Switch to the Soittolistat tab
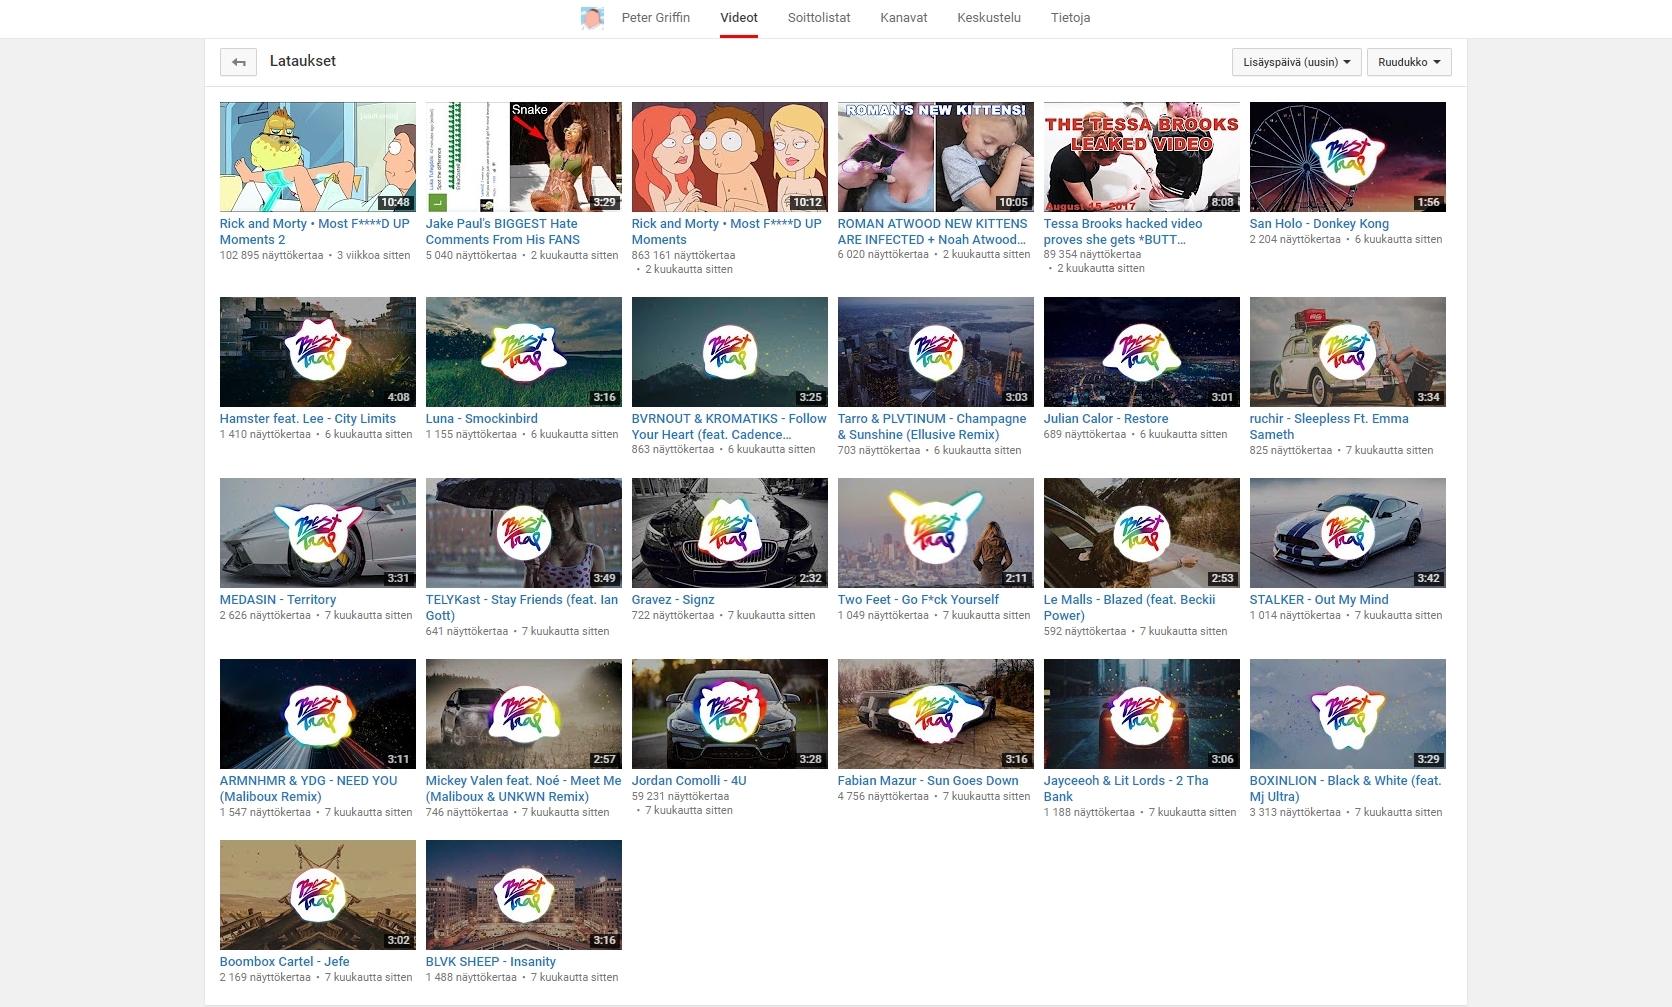 tap(819, 18)
